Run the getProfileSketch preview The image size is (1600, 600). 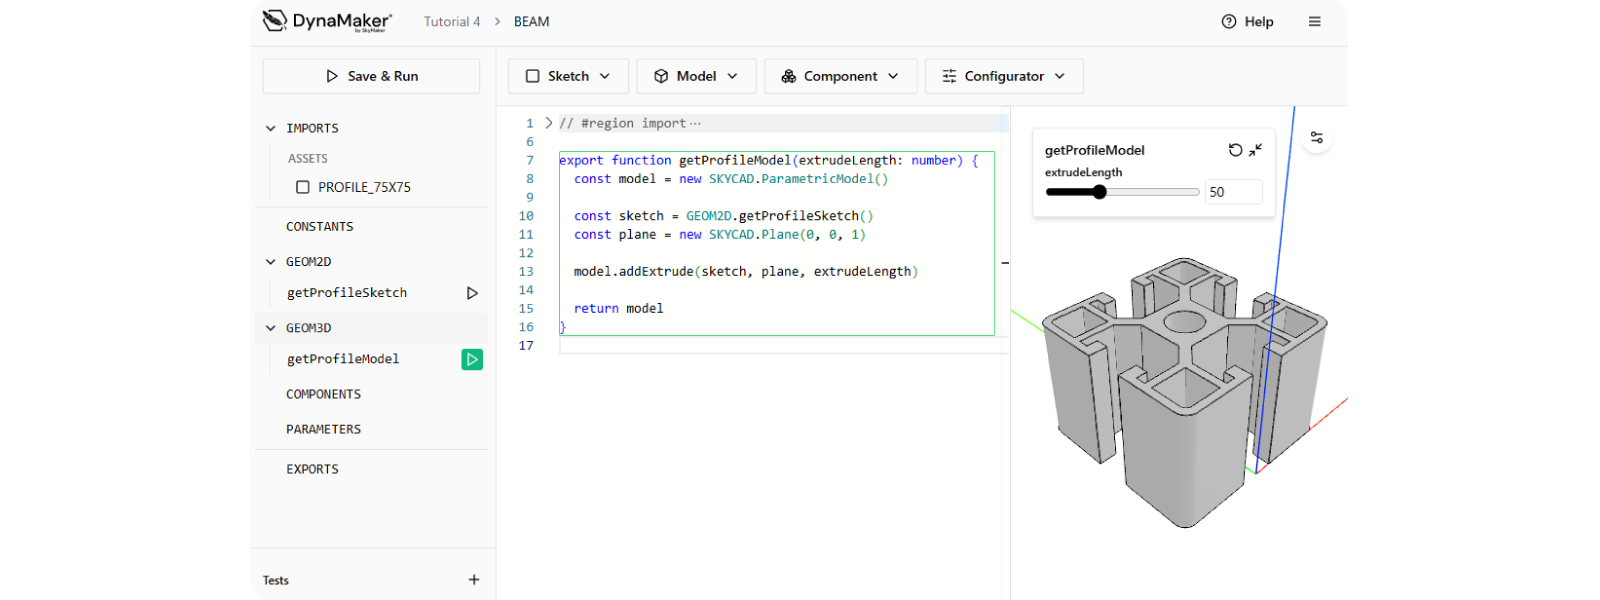(x=472, y=293)
